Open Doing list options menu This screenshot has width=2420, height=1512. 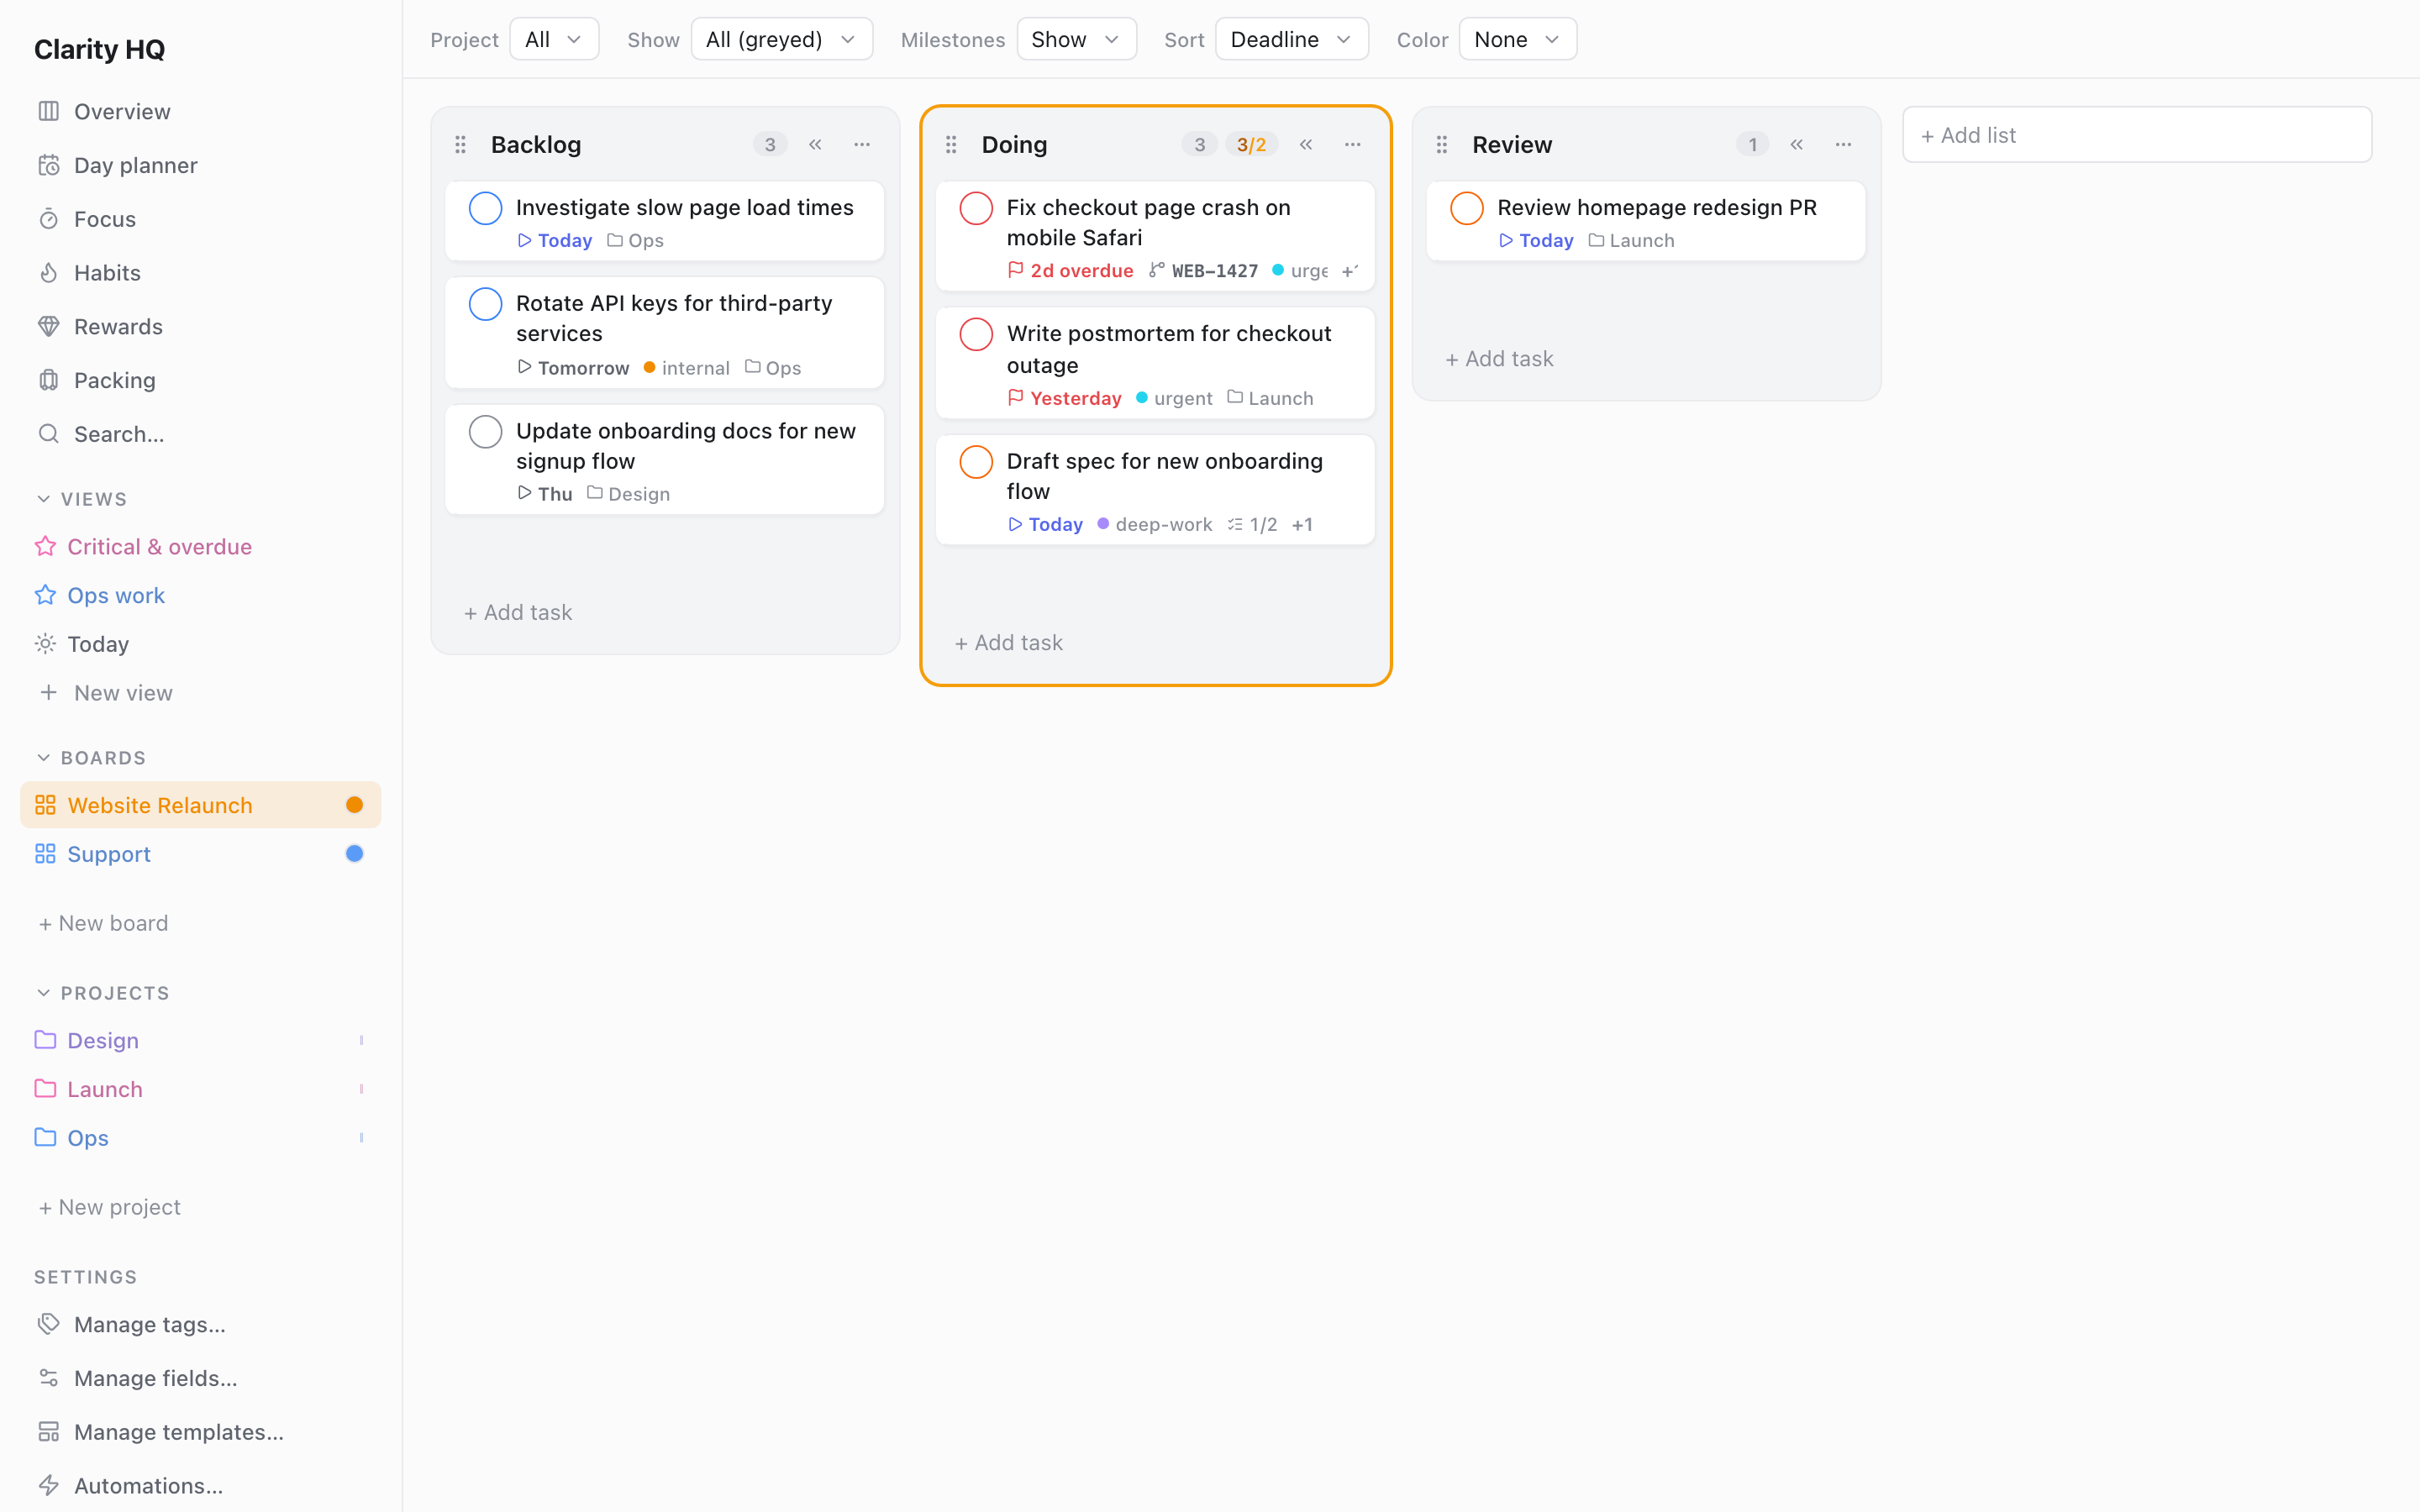1352,145
